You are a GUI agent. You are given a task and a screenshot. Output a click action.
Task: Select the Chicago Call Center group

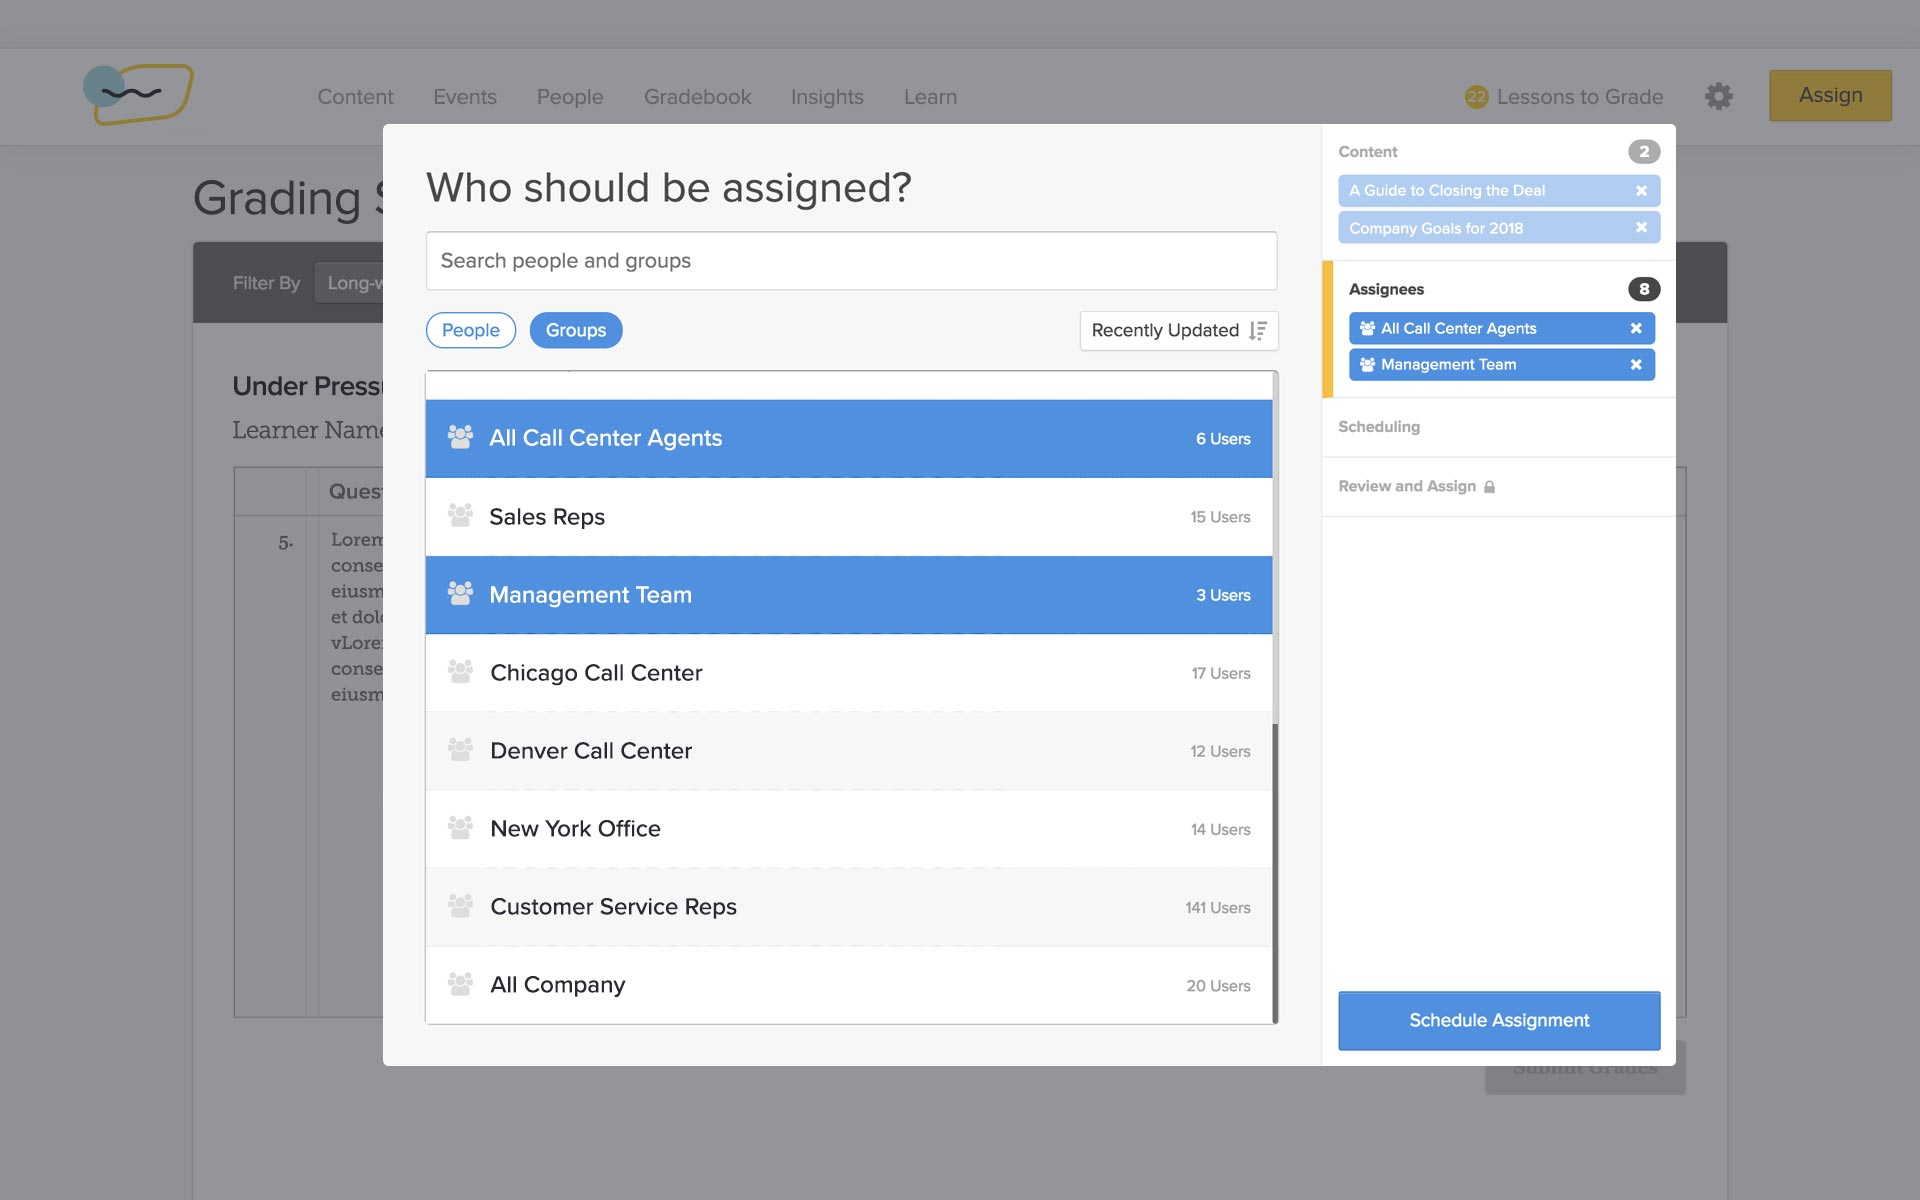pos(848,673)
